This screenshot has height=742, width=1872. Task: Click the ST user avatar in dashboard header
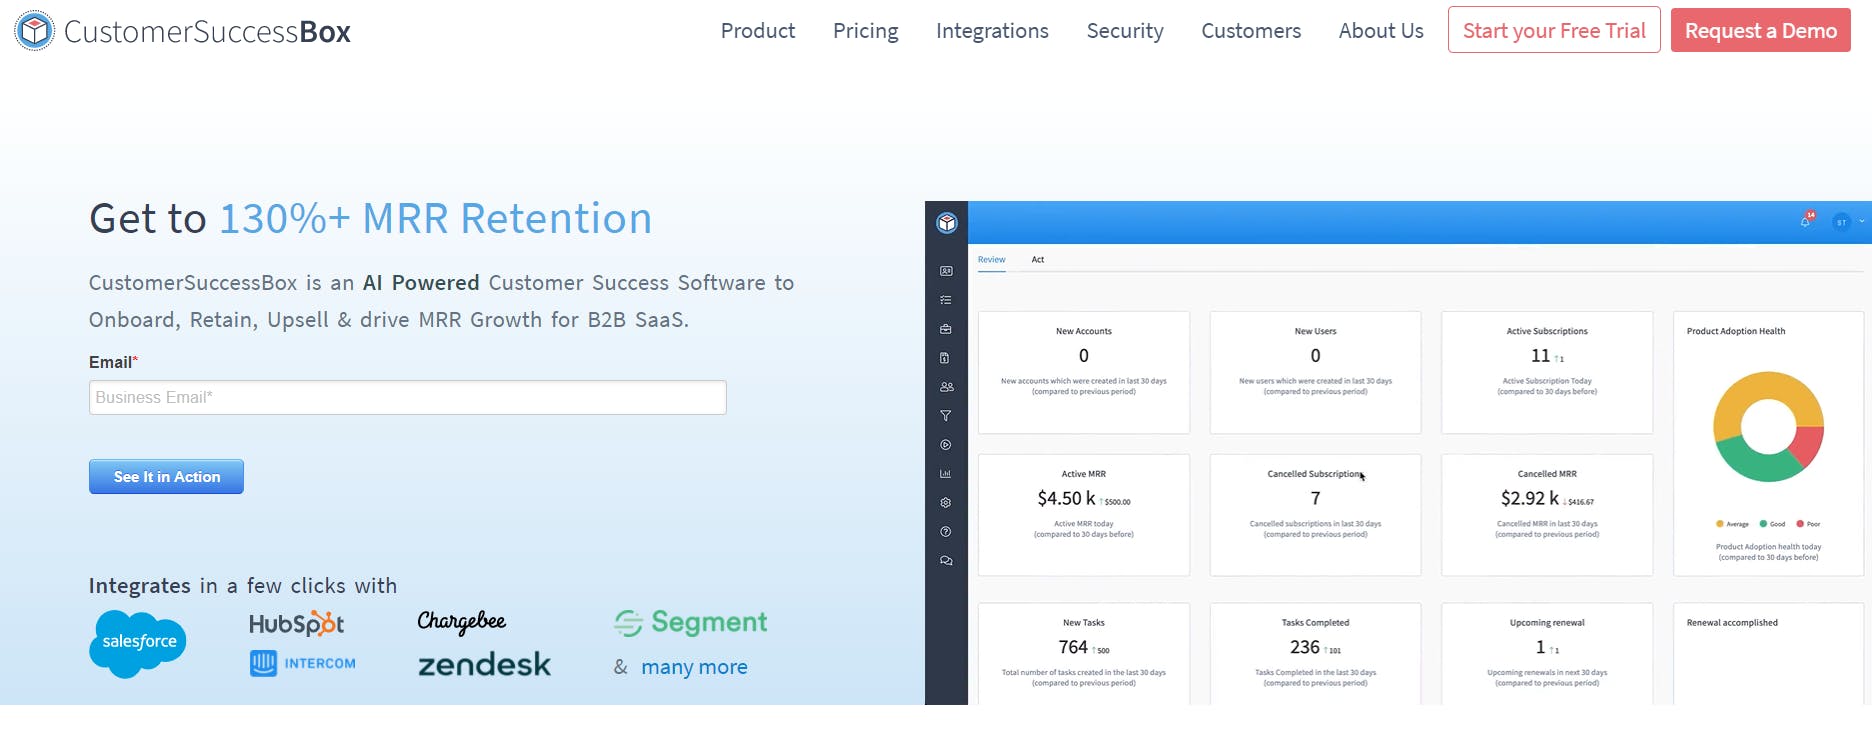click(x=1841, y=222)
